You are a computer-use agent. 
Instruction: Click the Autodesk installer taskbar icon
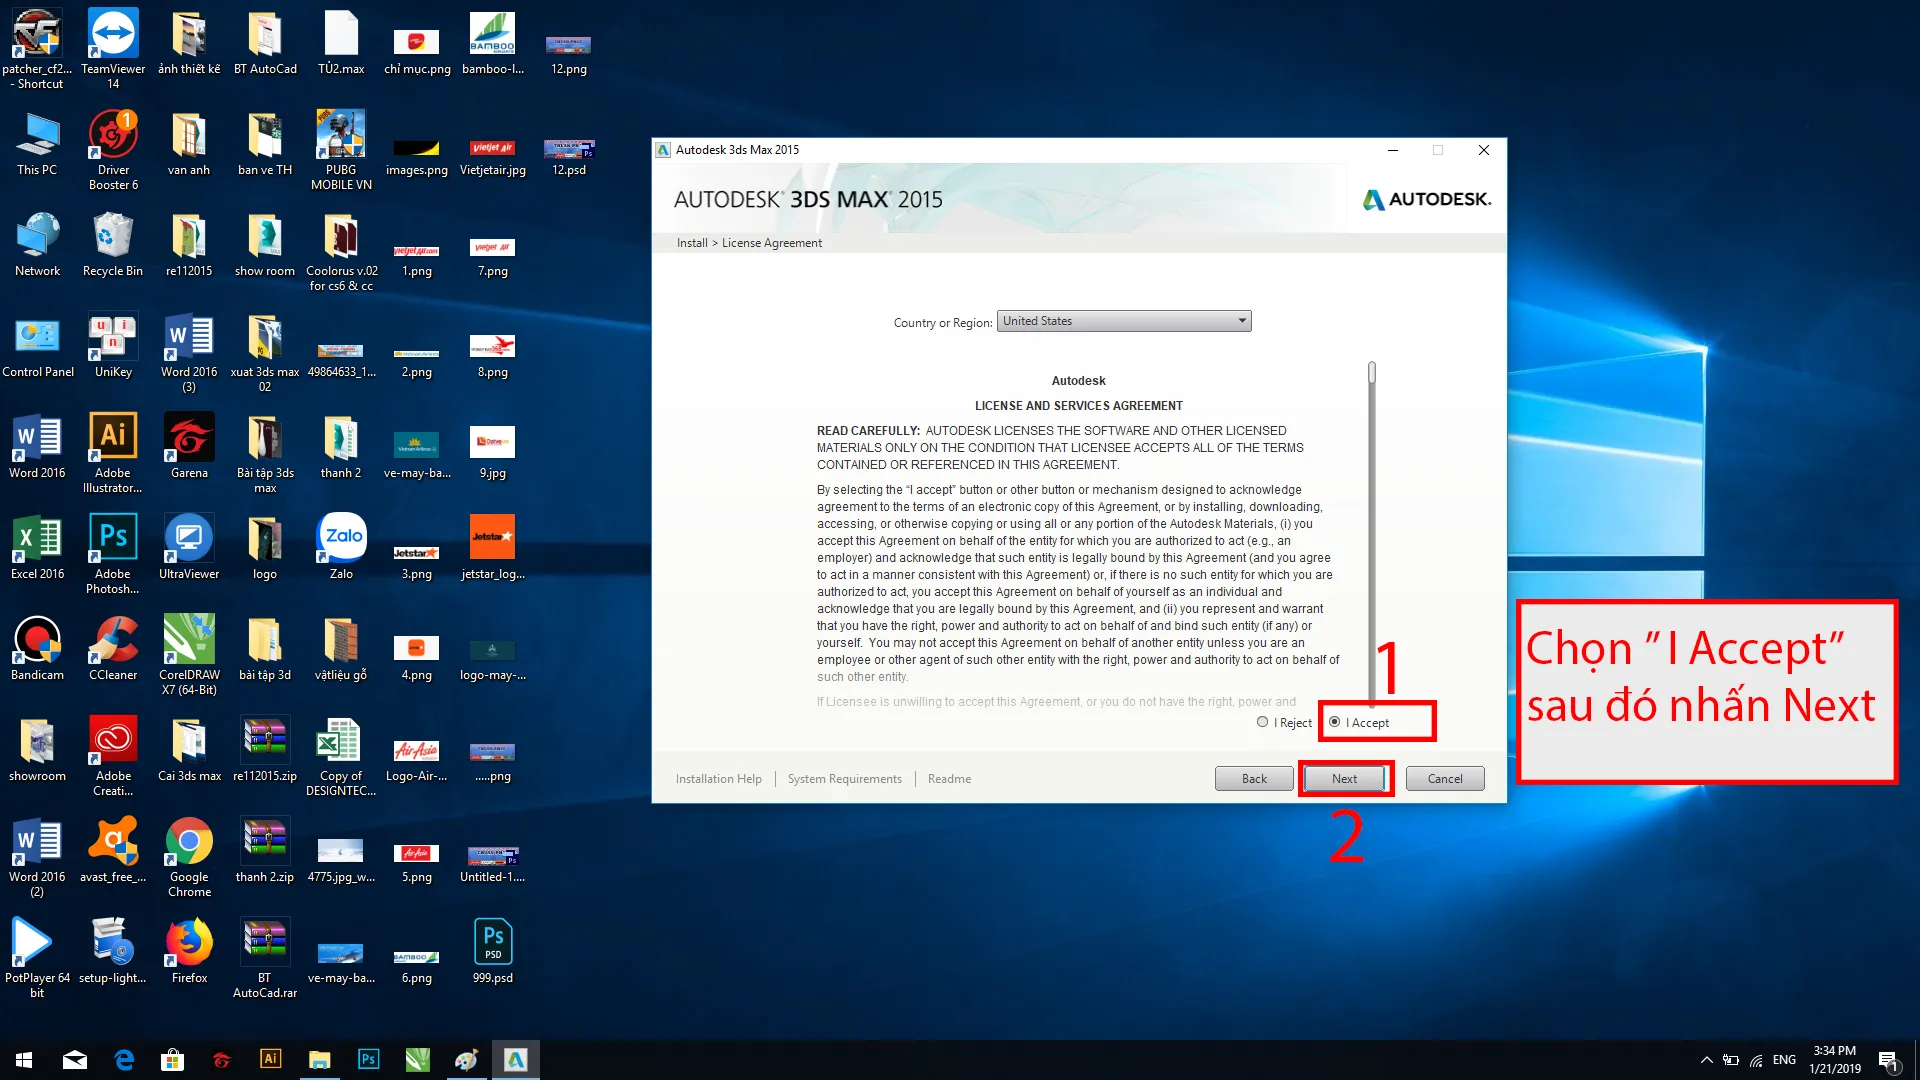[x=515, y=1060]
